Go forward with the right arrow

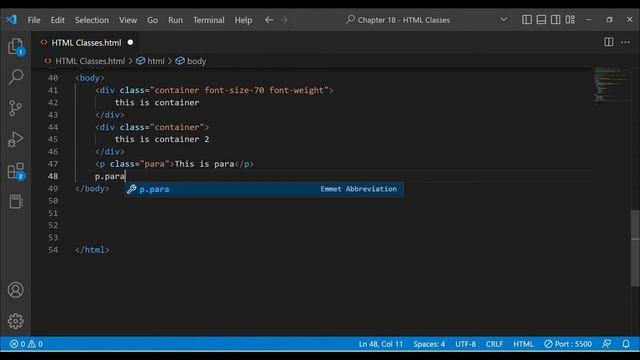click(x=284, y=20)
